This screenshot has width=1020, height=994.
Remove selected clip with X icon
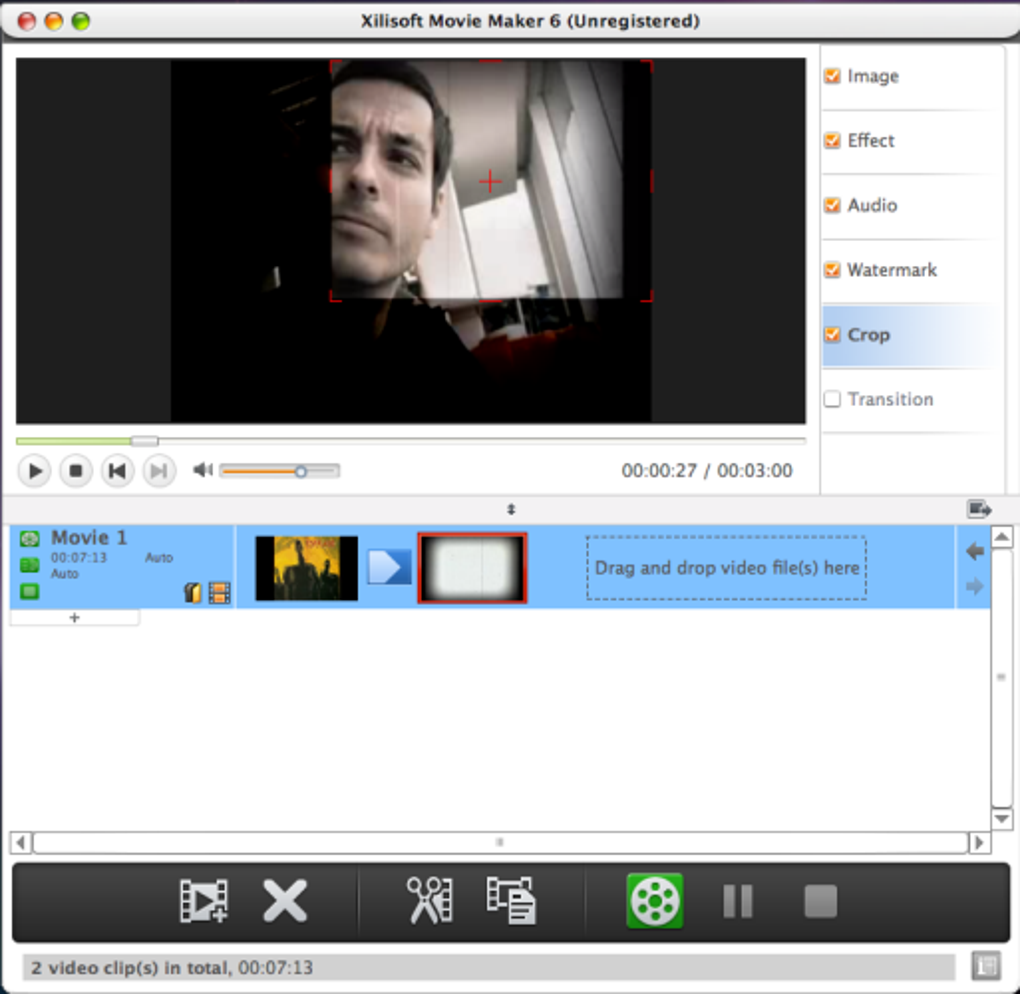(285, 901)
